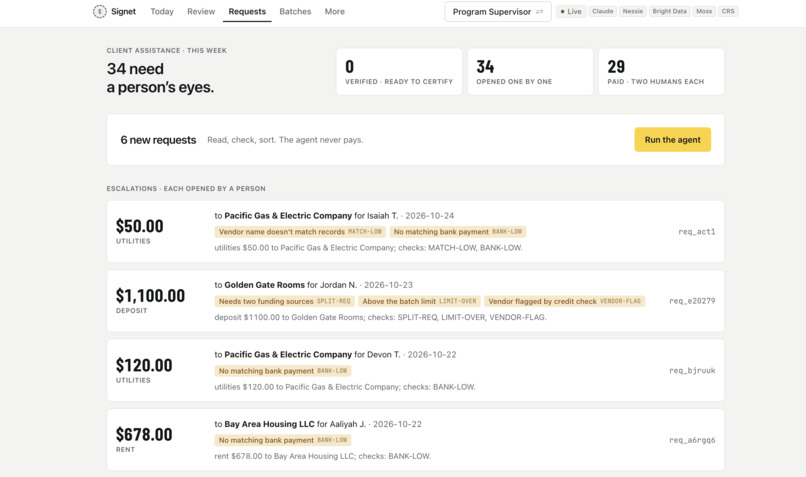Click the Escalations section heading
This screenshot has height=477, width=806.
(x=186, y=189)
